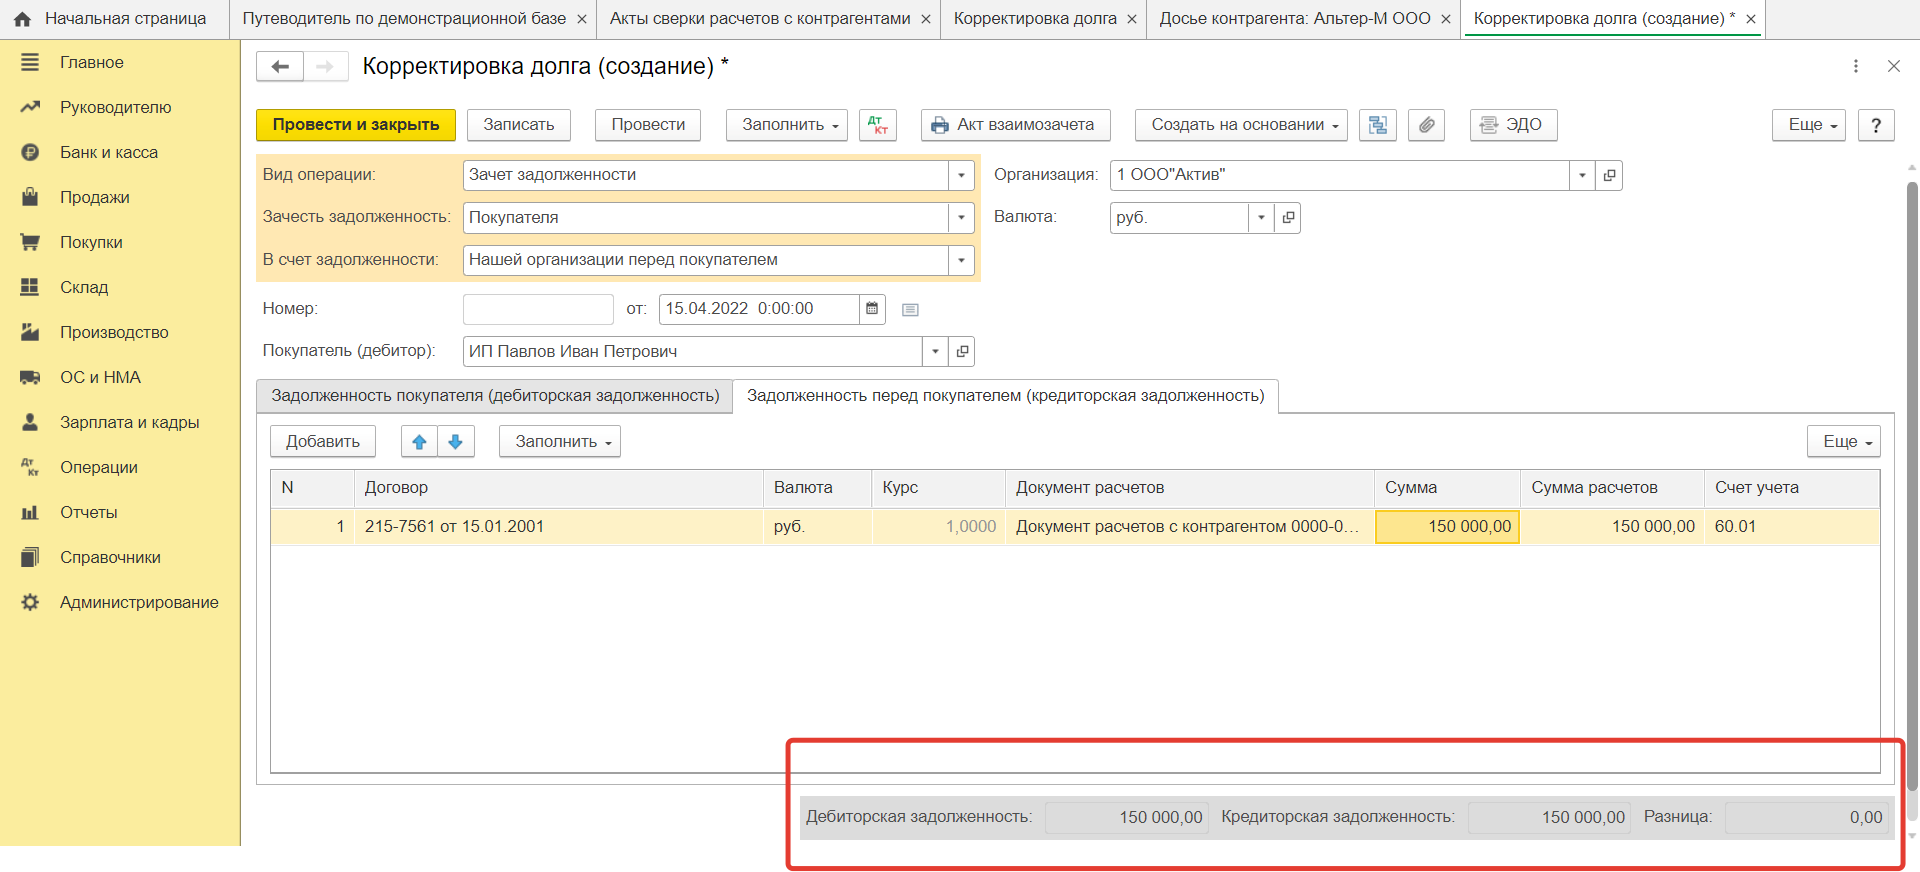The image size is (1920, 872).
Task: Expand the Зачесть задолженность dropdown
Action: [x=961, y=218]
